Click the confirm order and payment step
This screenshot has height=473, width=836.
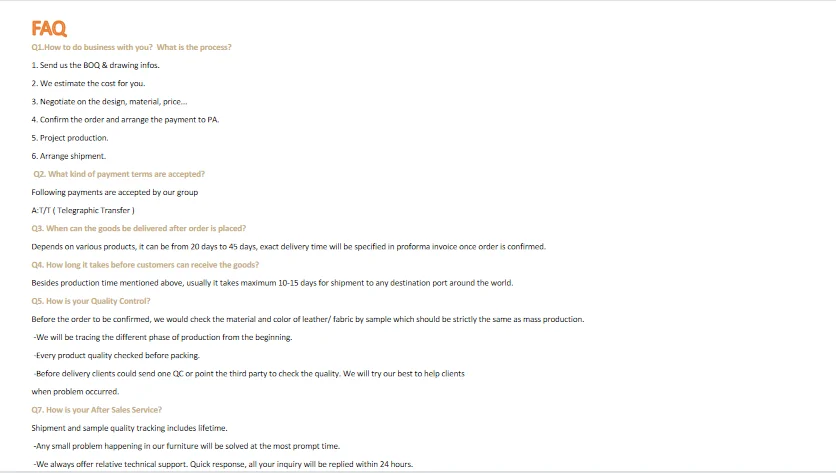[x=125, y=119]
